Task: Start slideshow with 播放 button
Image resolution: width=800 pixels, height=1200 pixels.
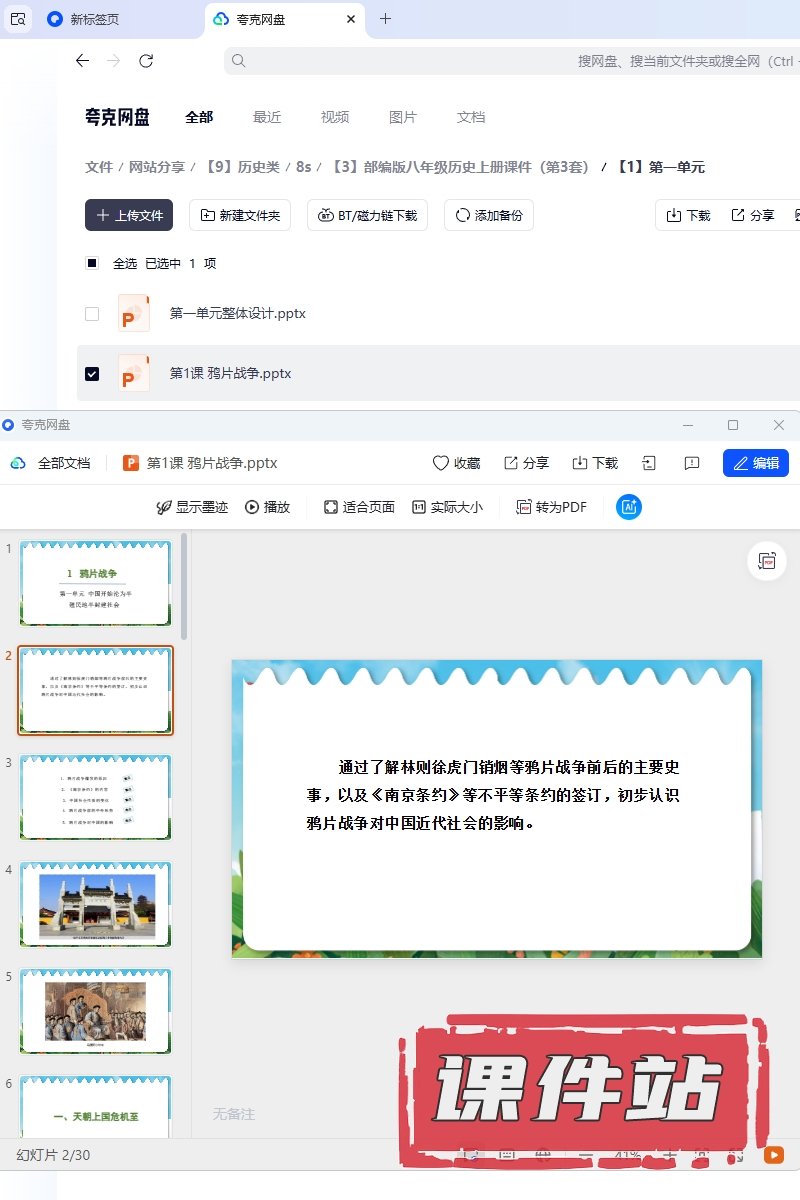Action: [x=267, y=507]
